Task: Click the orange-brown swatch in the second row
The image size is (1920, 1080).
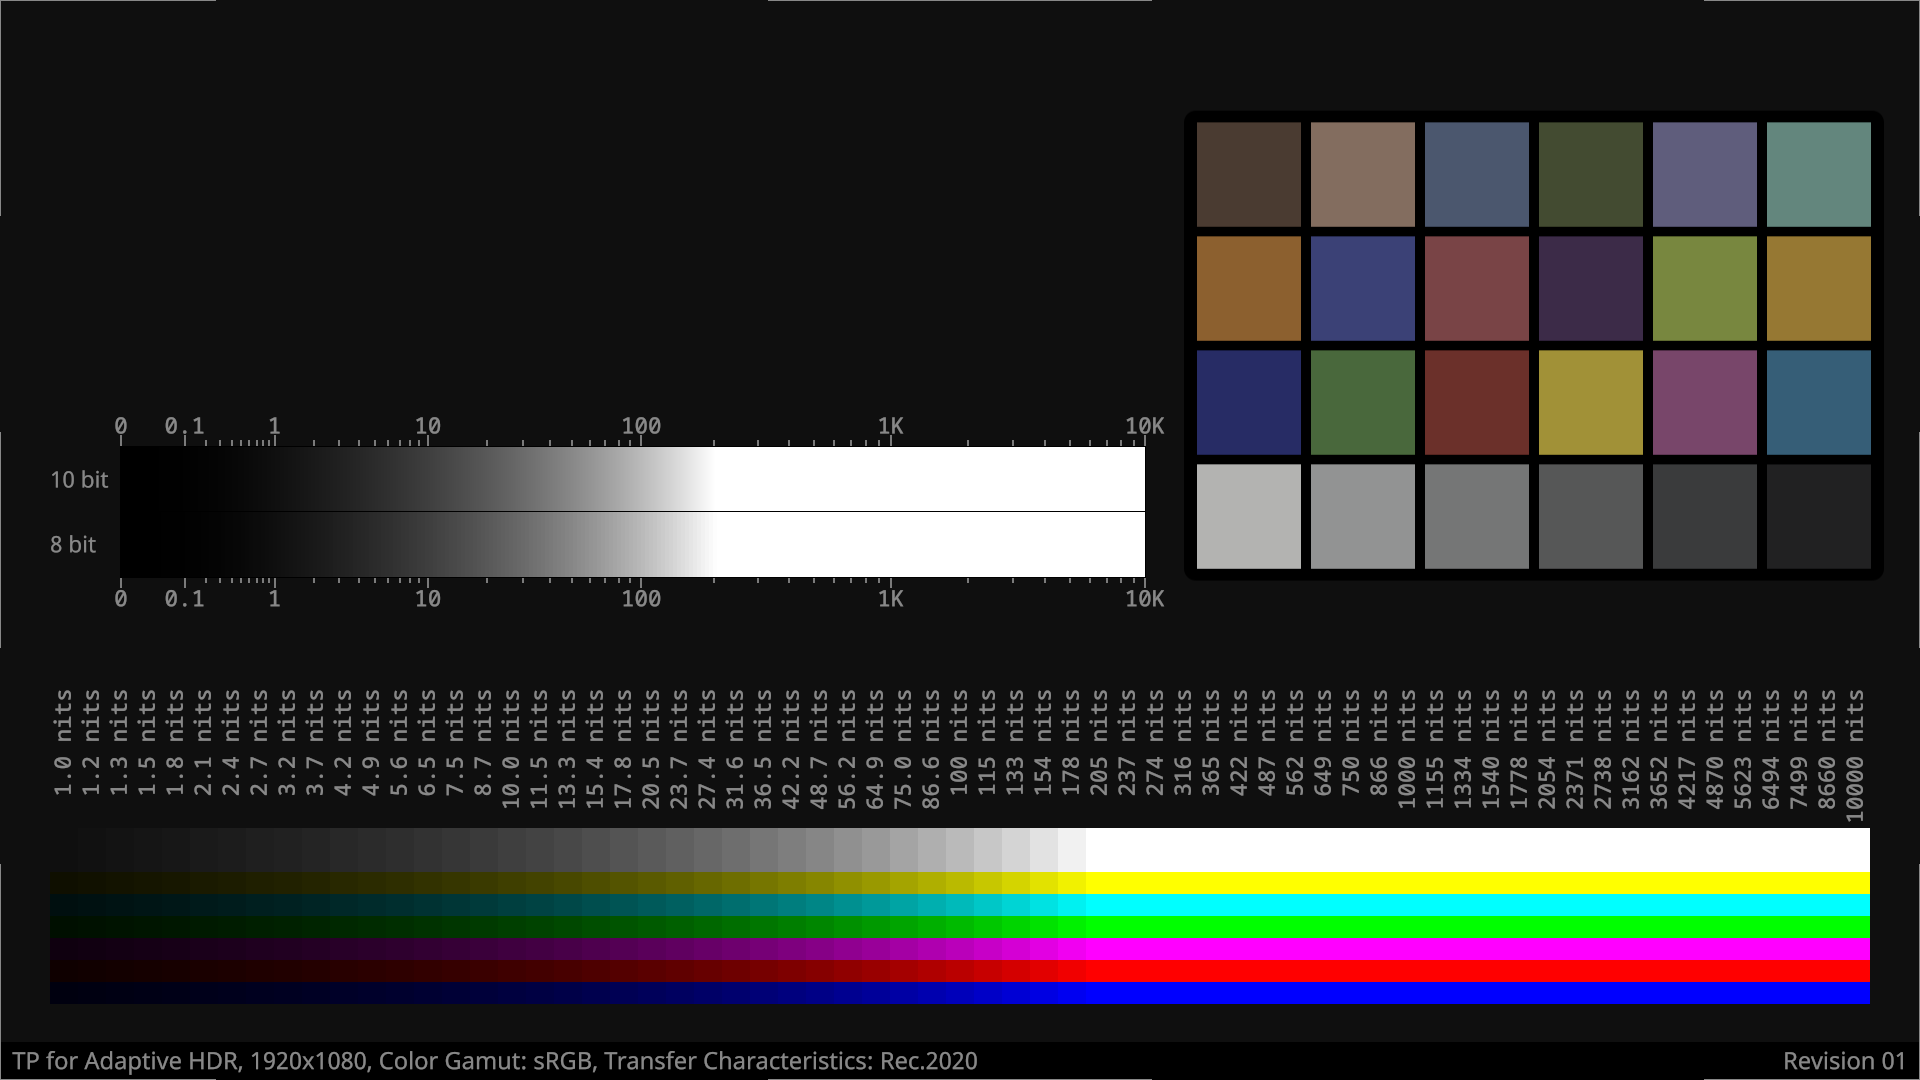Action: point(1248,288)
